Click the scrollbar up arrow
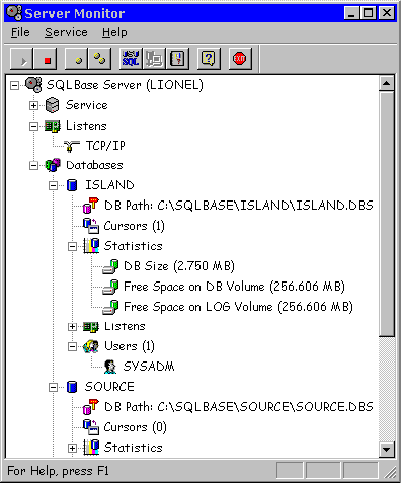The width and height of the screenshot is (401, 485). click(386, 83)
